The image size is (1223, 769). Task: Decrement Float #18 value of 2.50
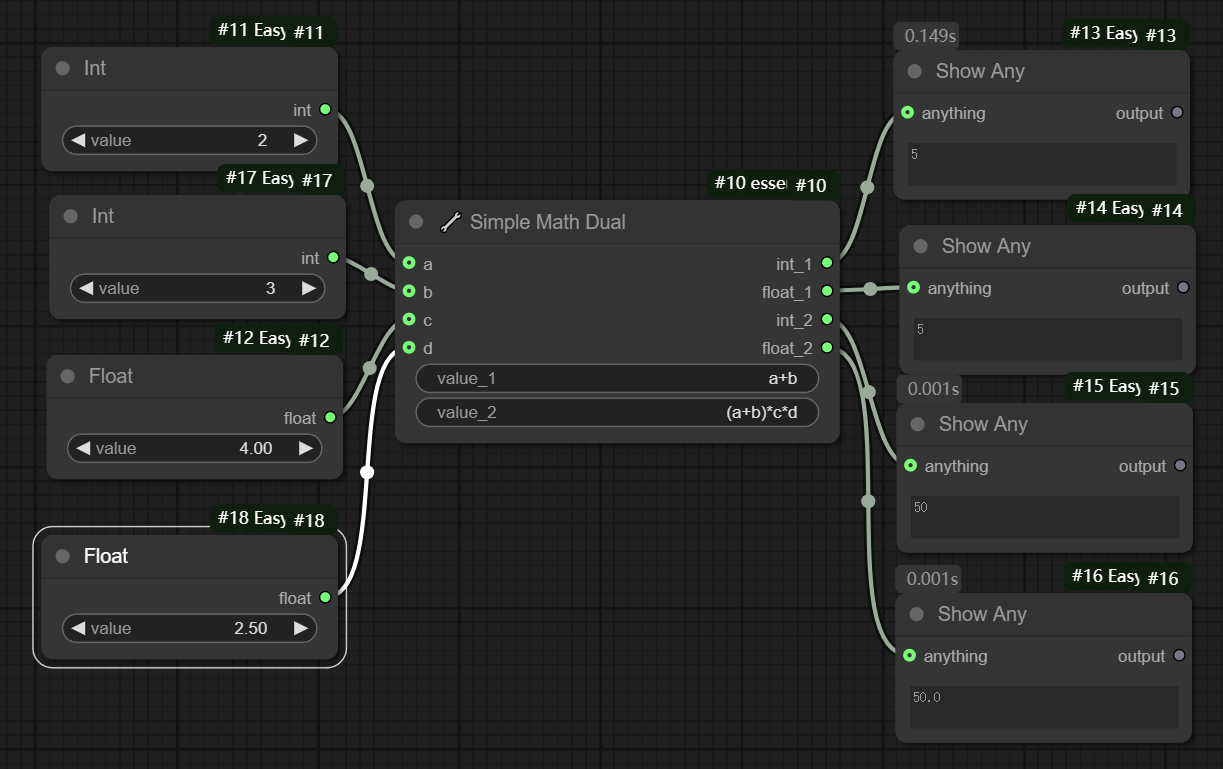(78, 628)
